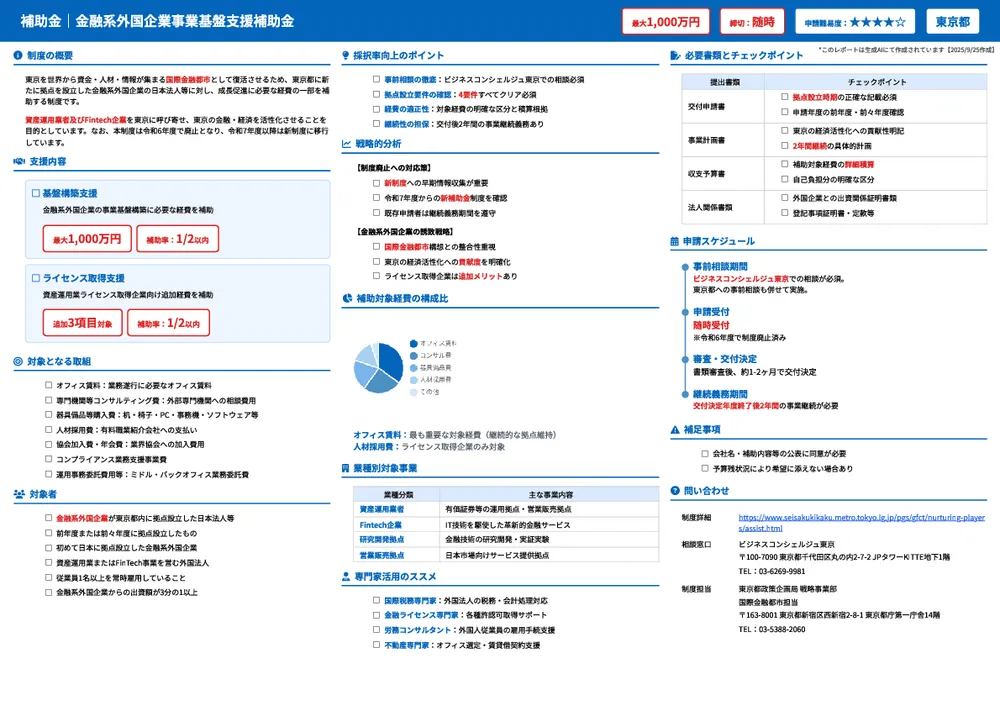Open the pie chart icon of 補助対象経費の構成比

[x=346, y=297]
